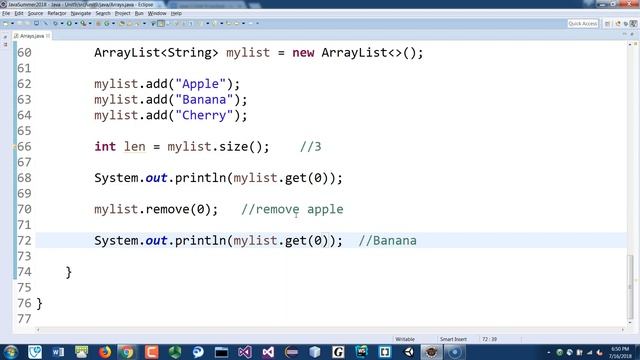640x360 pixels.
Task: Open the Edit menu
Action: [19, 13]
